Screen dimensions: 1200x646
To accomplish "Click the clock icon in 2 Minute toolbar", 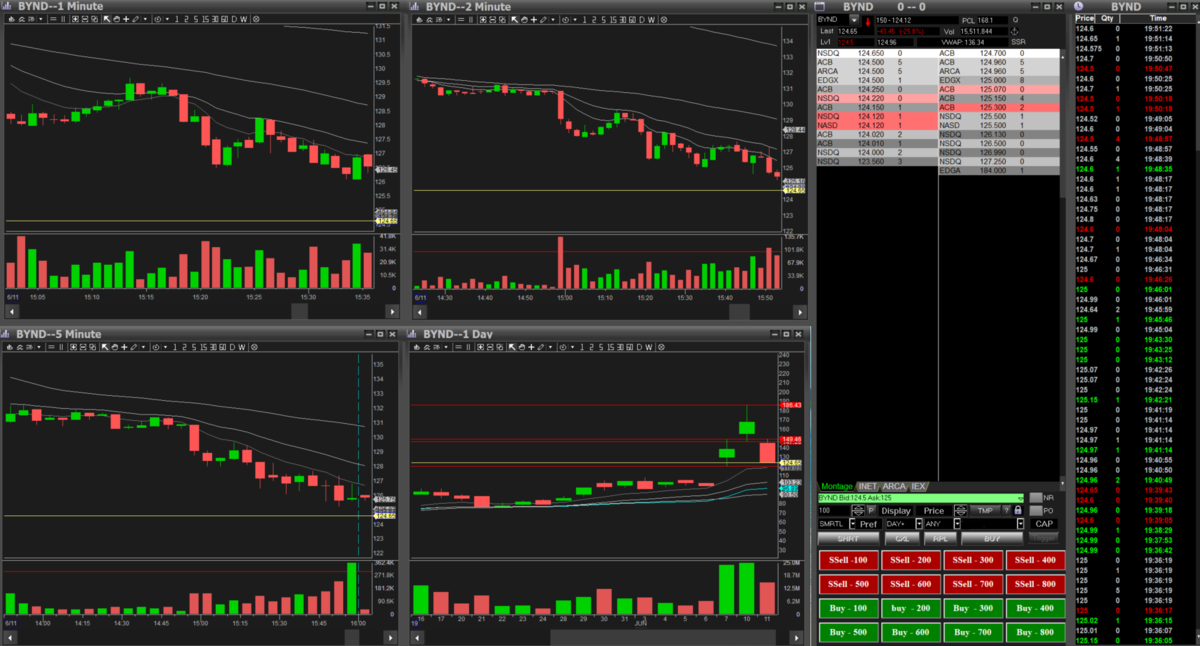I will pyautogui.click(x=565, y=20).
